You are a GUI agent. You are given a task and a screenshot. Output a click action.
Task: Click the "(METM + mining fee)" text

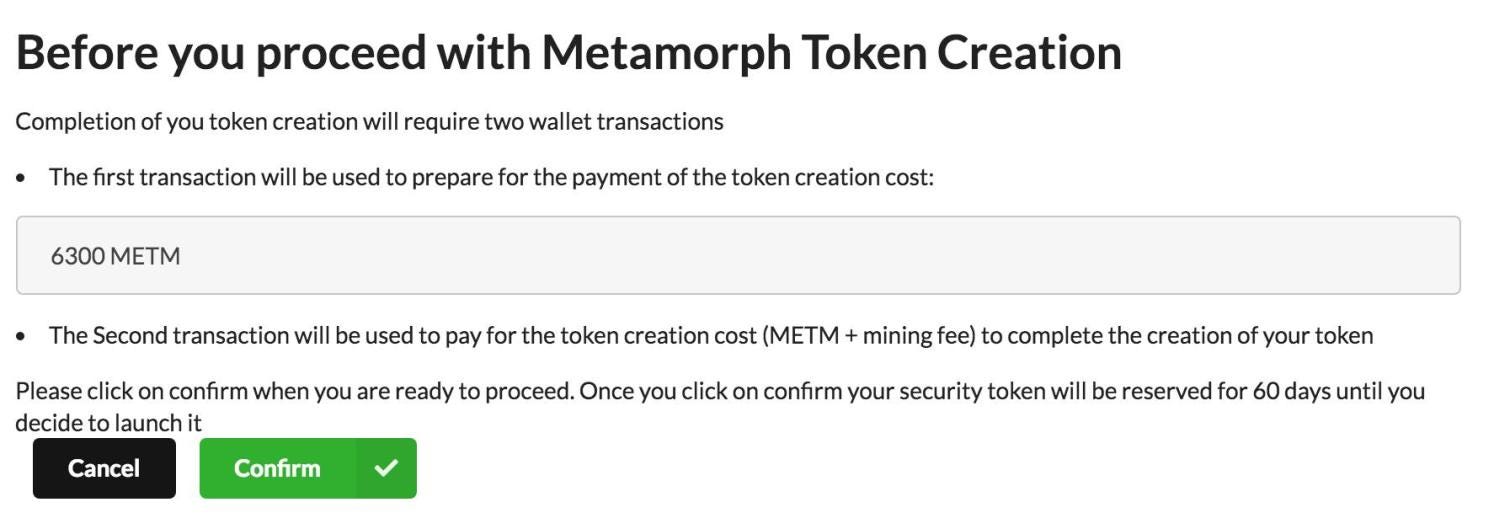pyautogui.click(x=868, y=336)
